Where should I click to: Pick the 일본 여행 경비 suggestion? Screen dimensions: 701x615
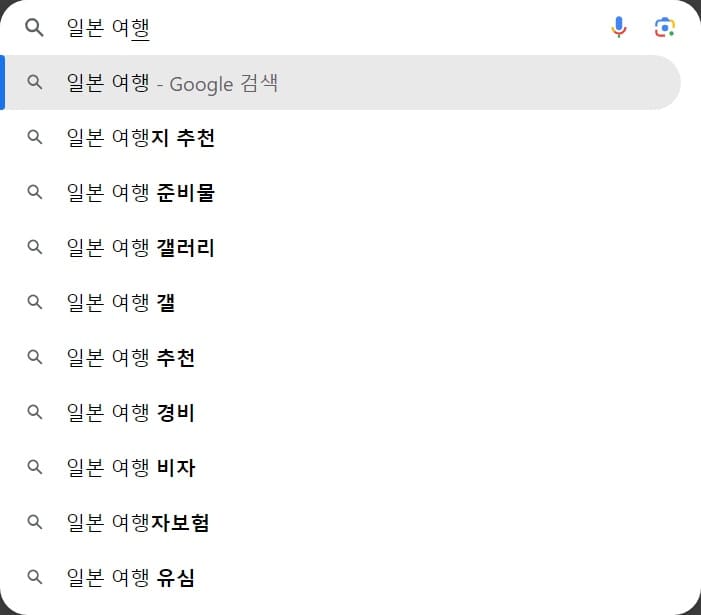pyautogui.click(x=131, y=413)
